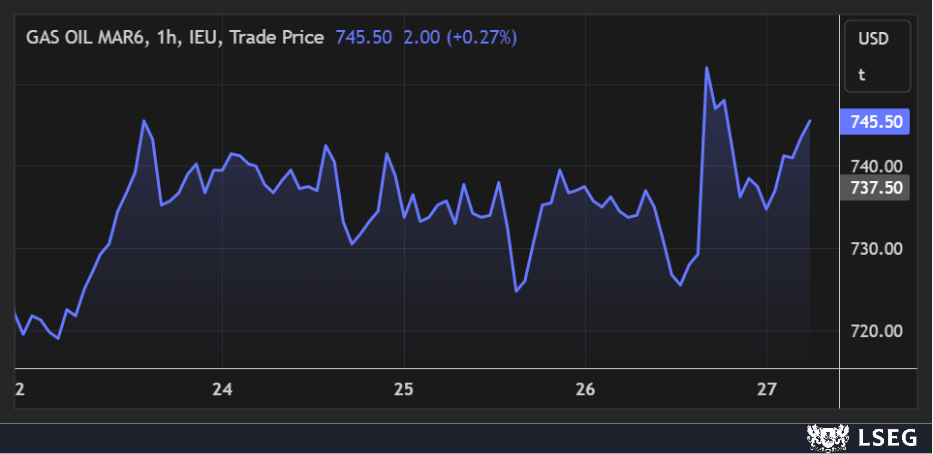Click the 730.00 price axis label

pos(877,249)
